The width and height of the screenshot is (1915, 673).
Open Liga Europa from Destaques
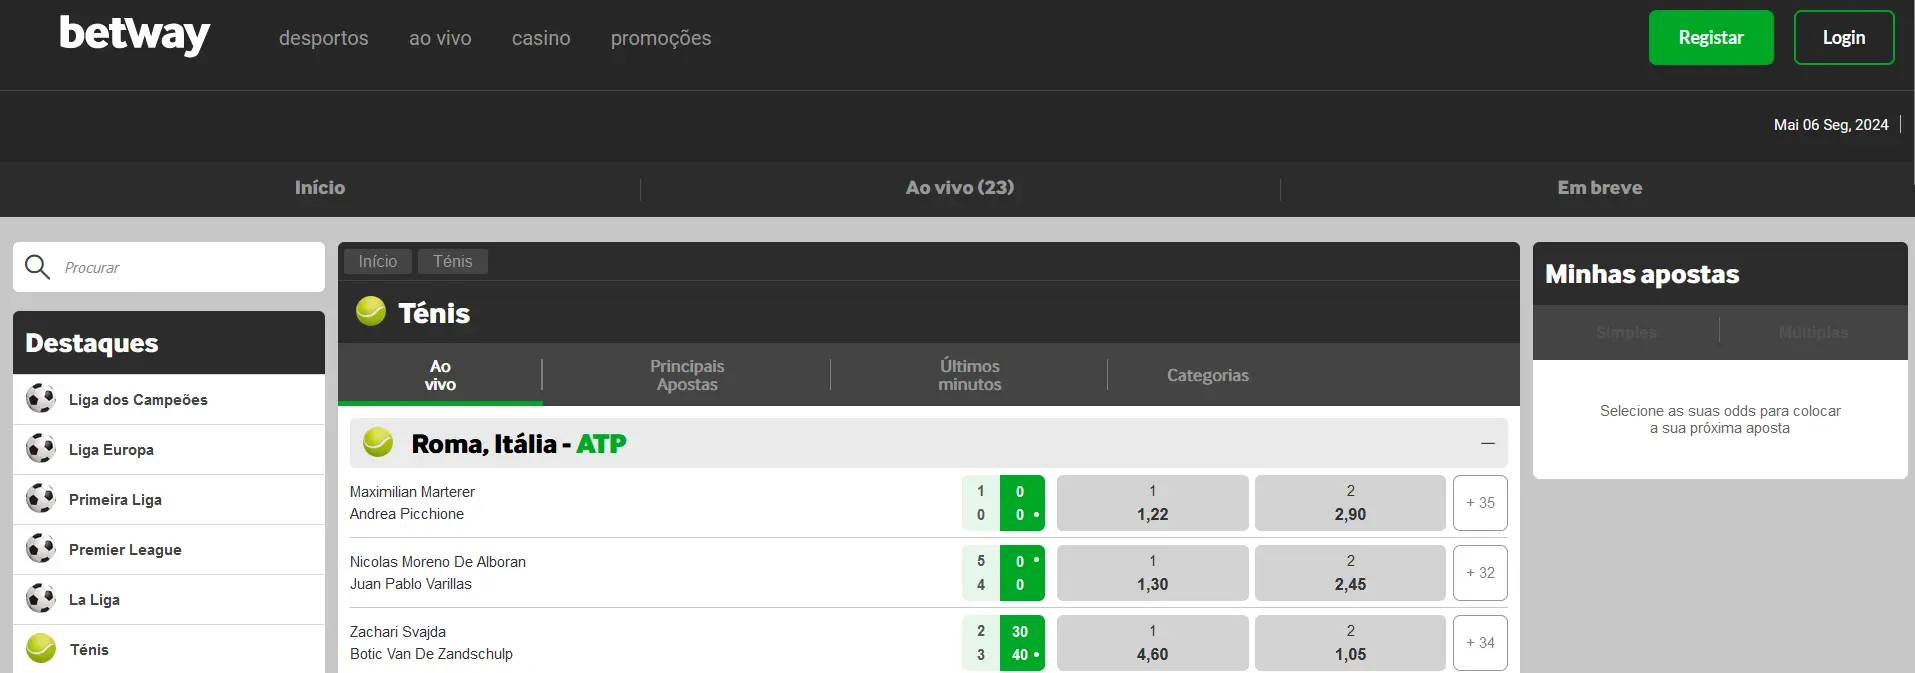[169, 449]
